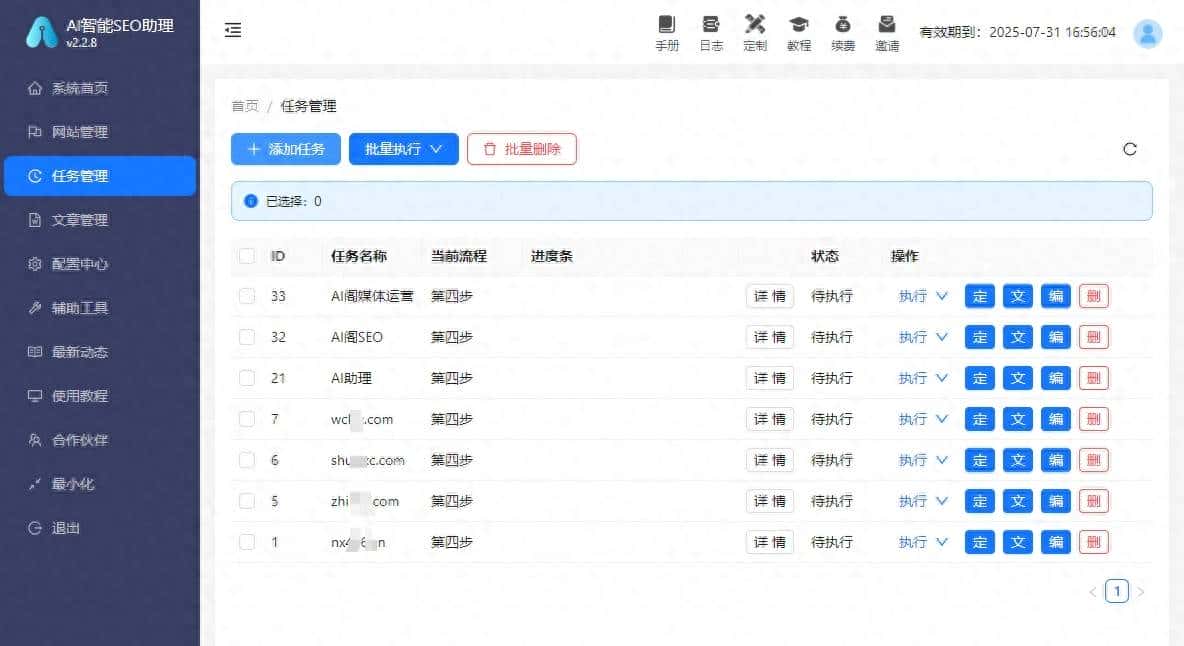Screen dimensions: 1184x646
Task: Open the 教程 tutorials icon
Action: [x=799, y=30]
